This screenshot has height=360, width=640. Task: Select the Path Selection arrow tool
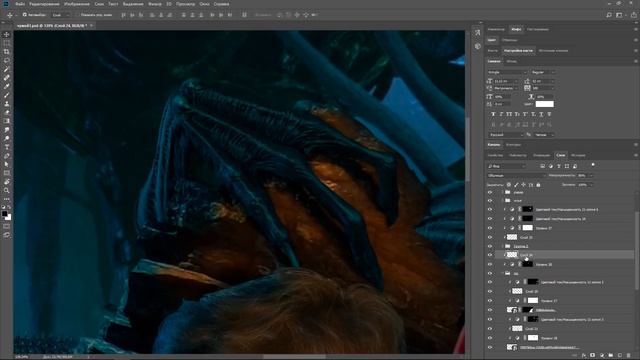point(7,164)
